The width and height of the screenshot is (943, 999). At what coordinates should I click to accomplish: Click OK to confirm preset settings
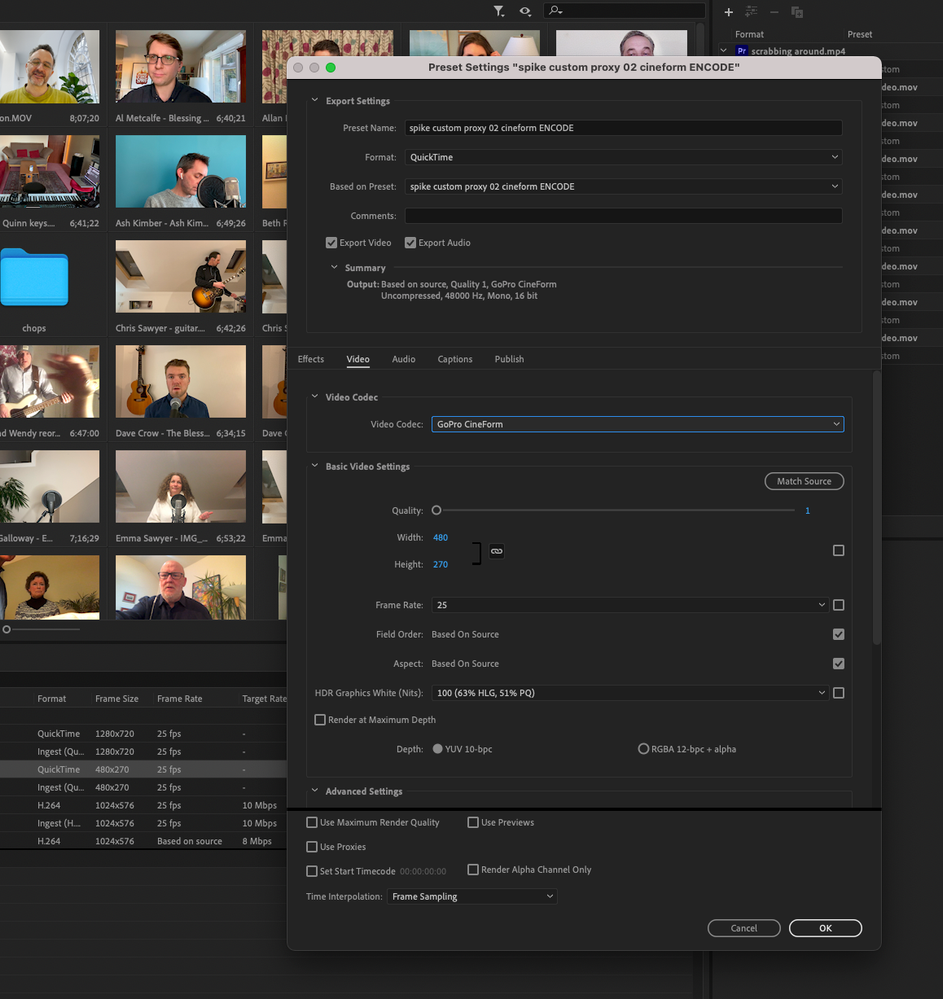coord(825,928)
